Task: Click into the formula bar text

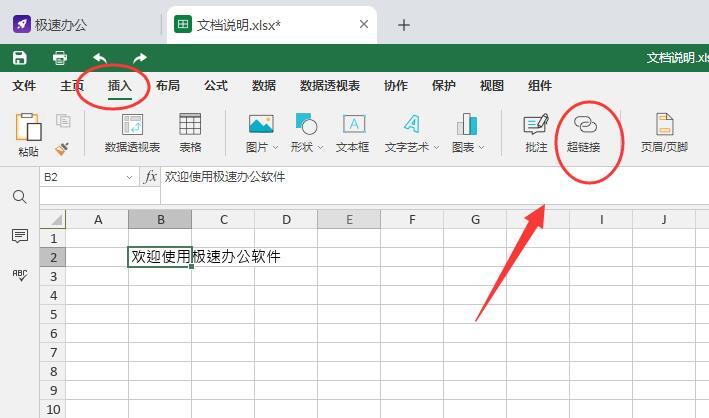Action: [225, 177]
